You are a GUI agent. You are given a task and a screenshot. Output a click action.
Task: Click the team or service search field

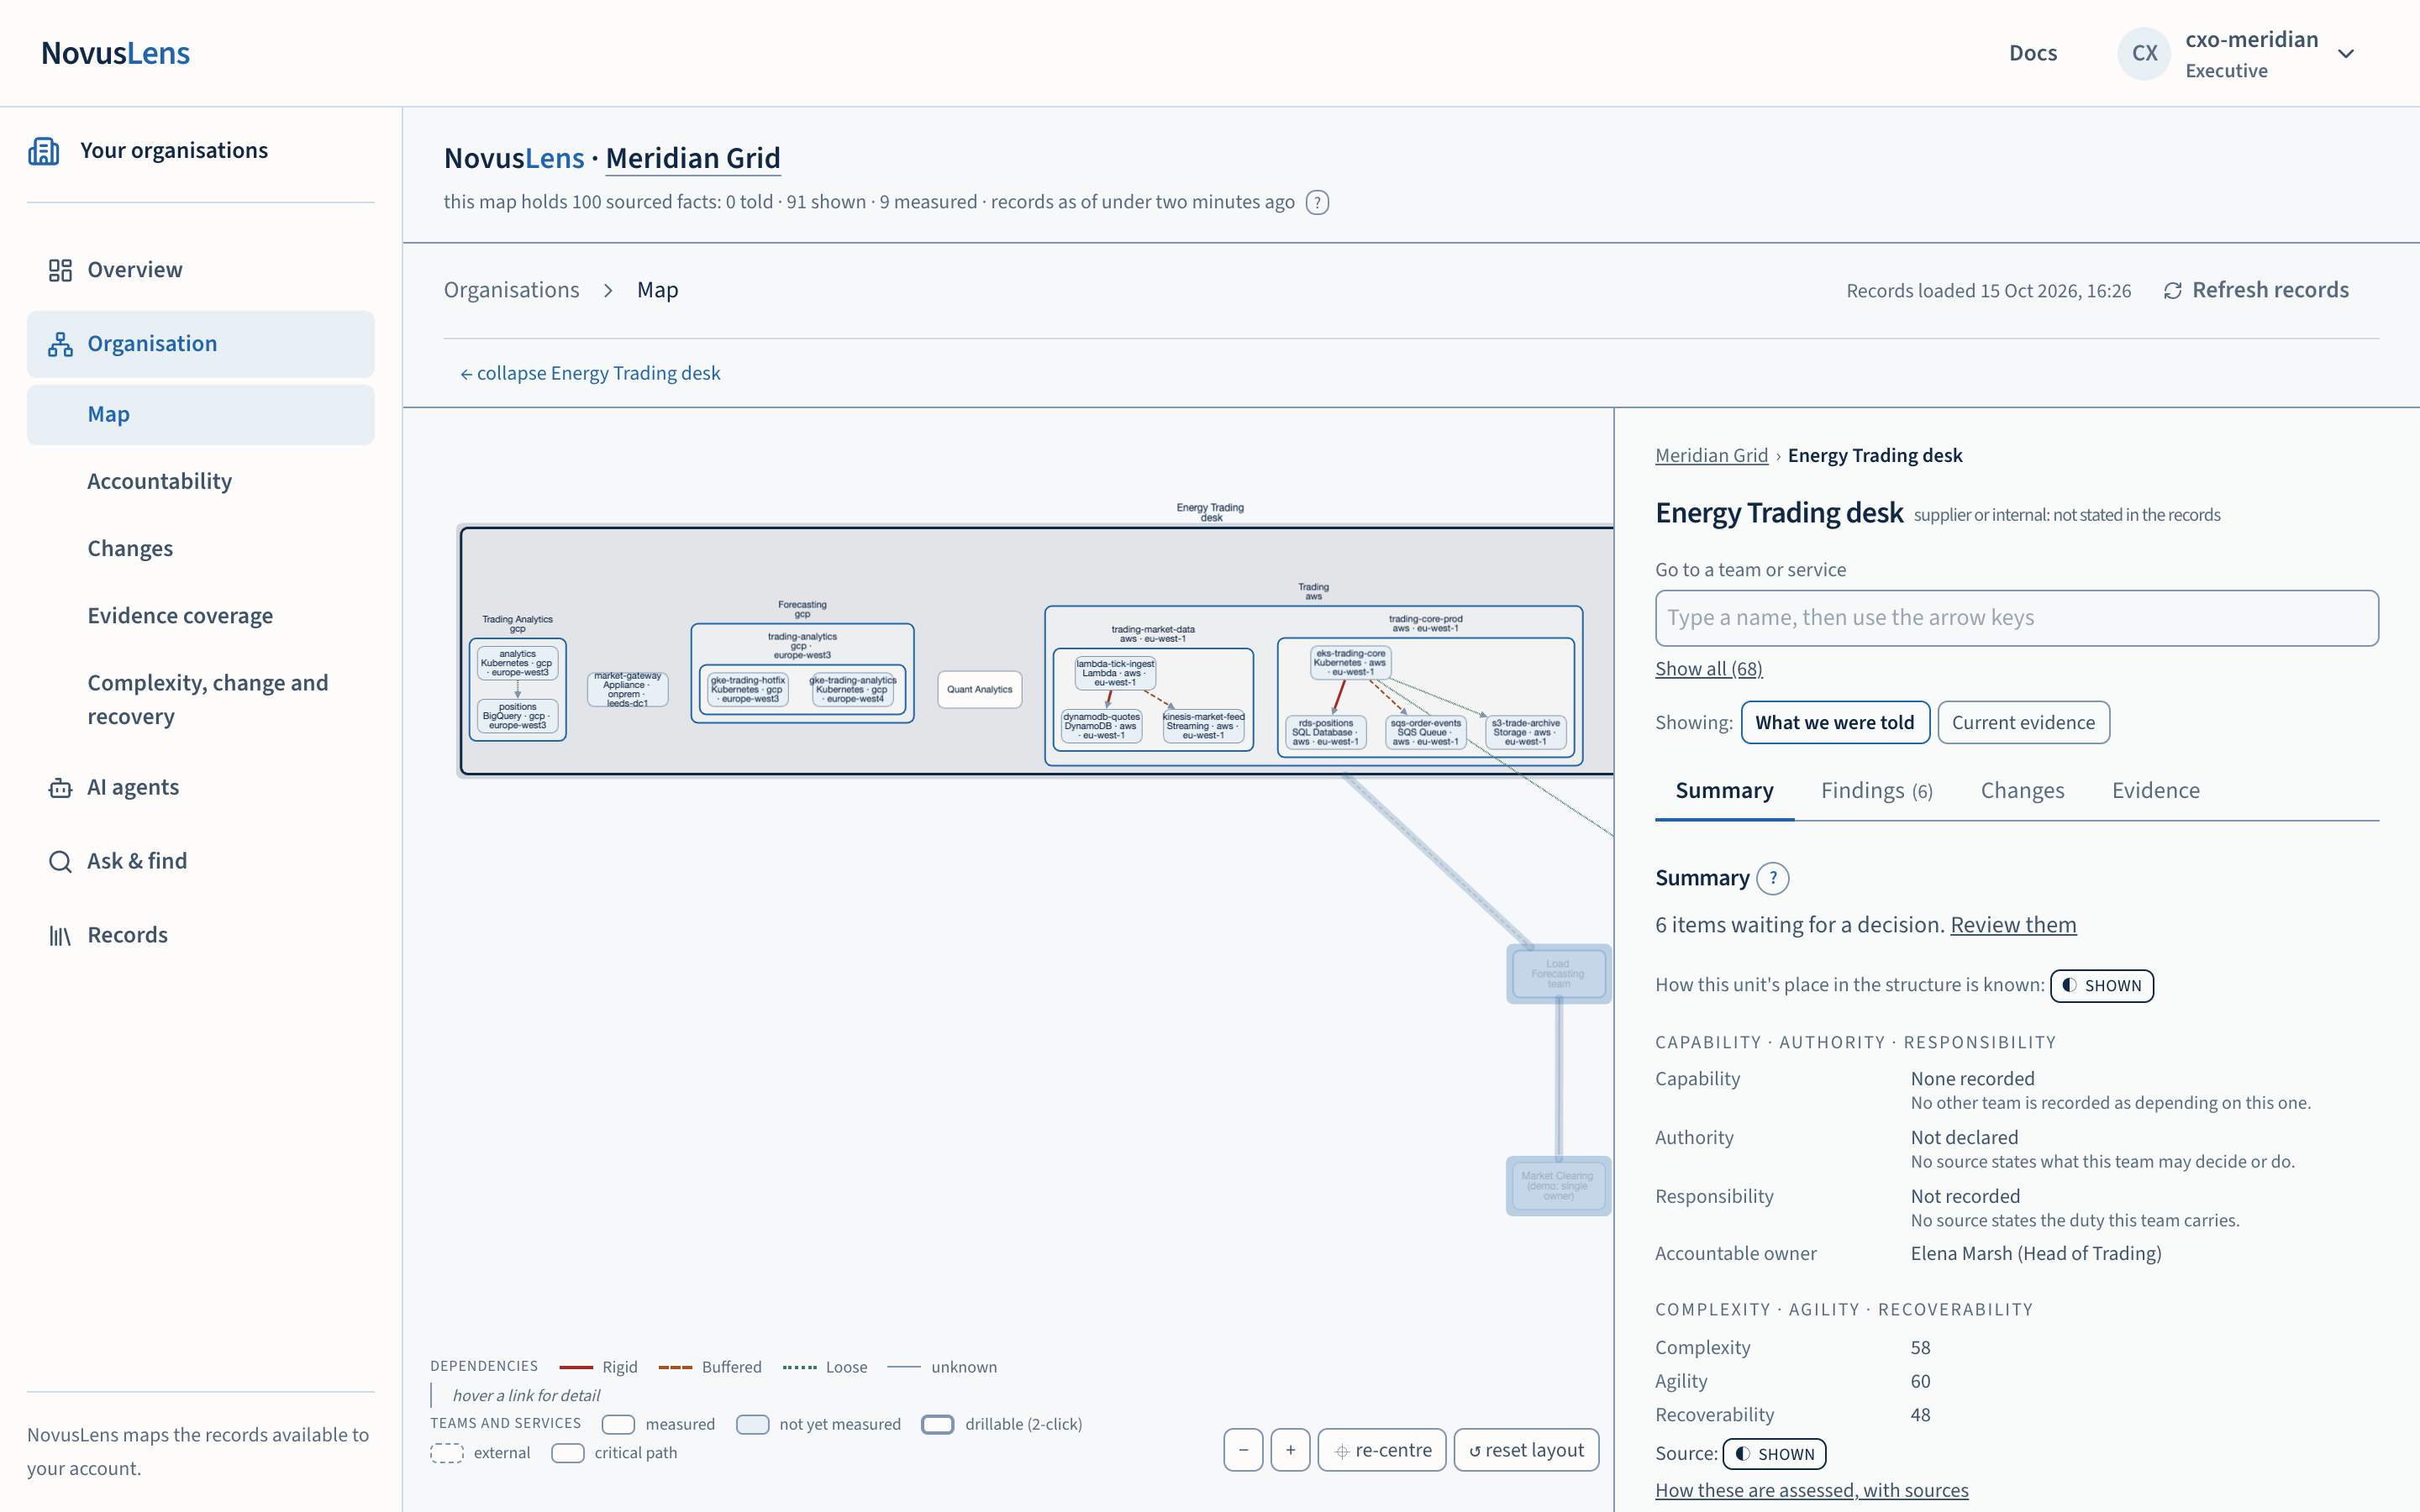pyautogui.click(x=2016, y=617)
